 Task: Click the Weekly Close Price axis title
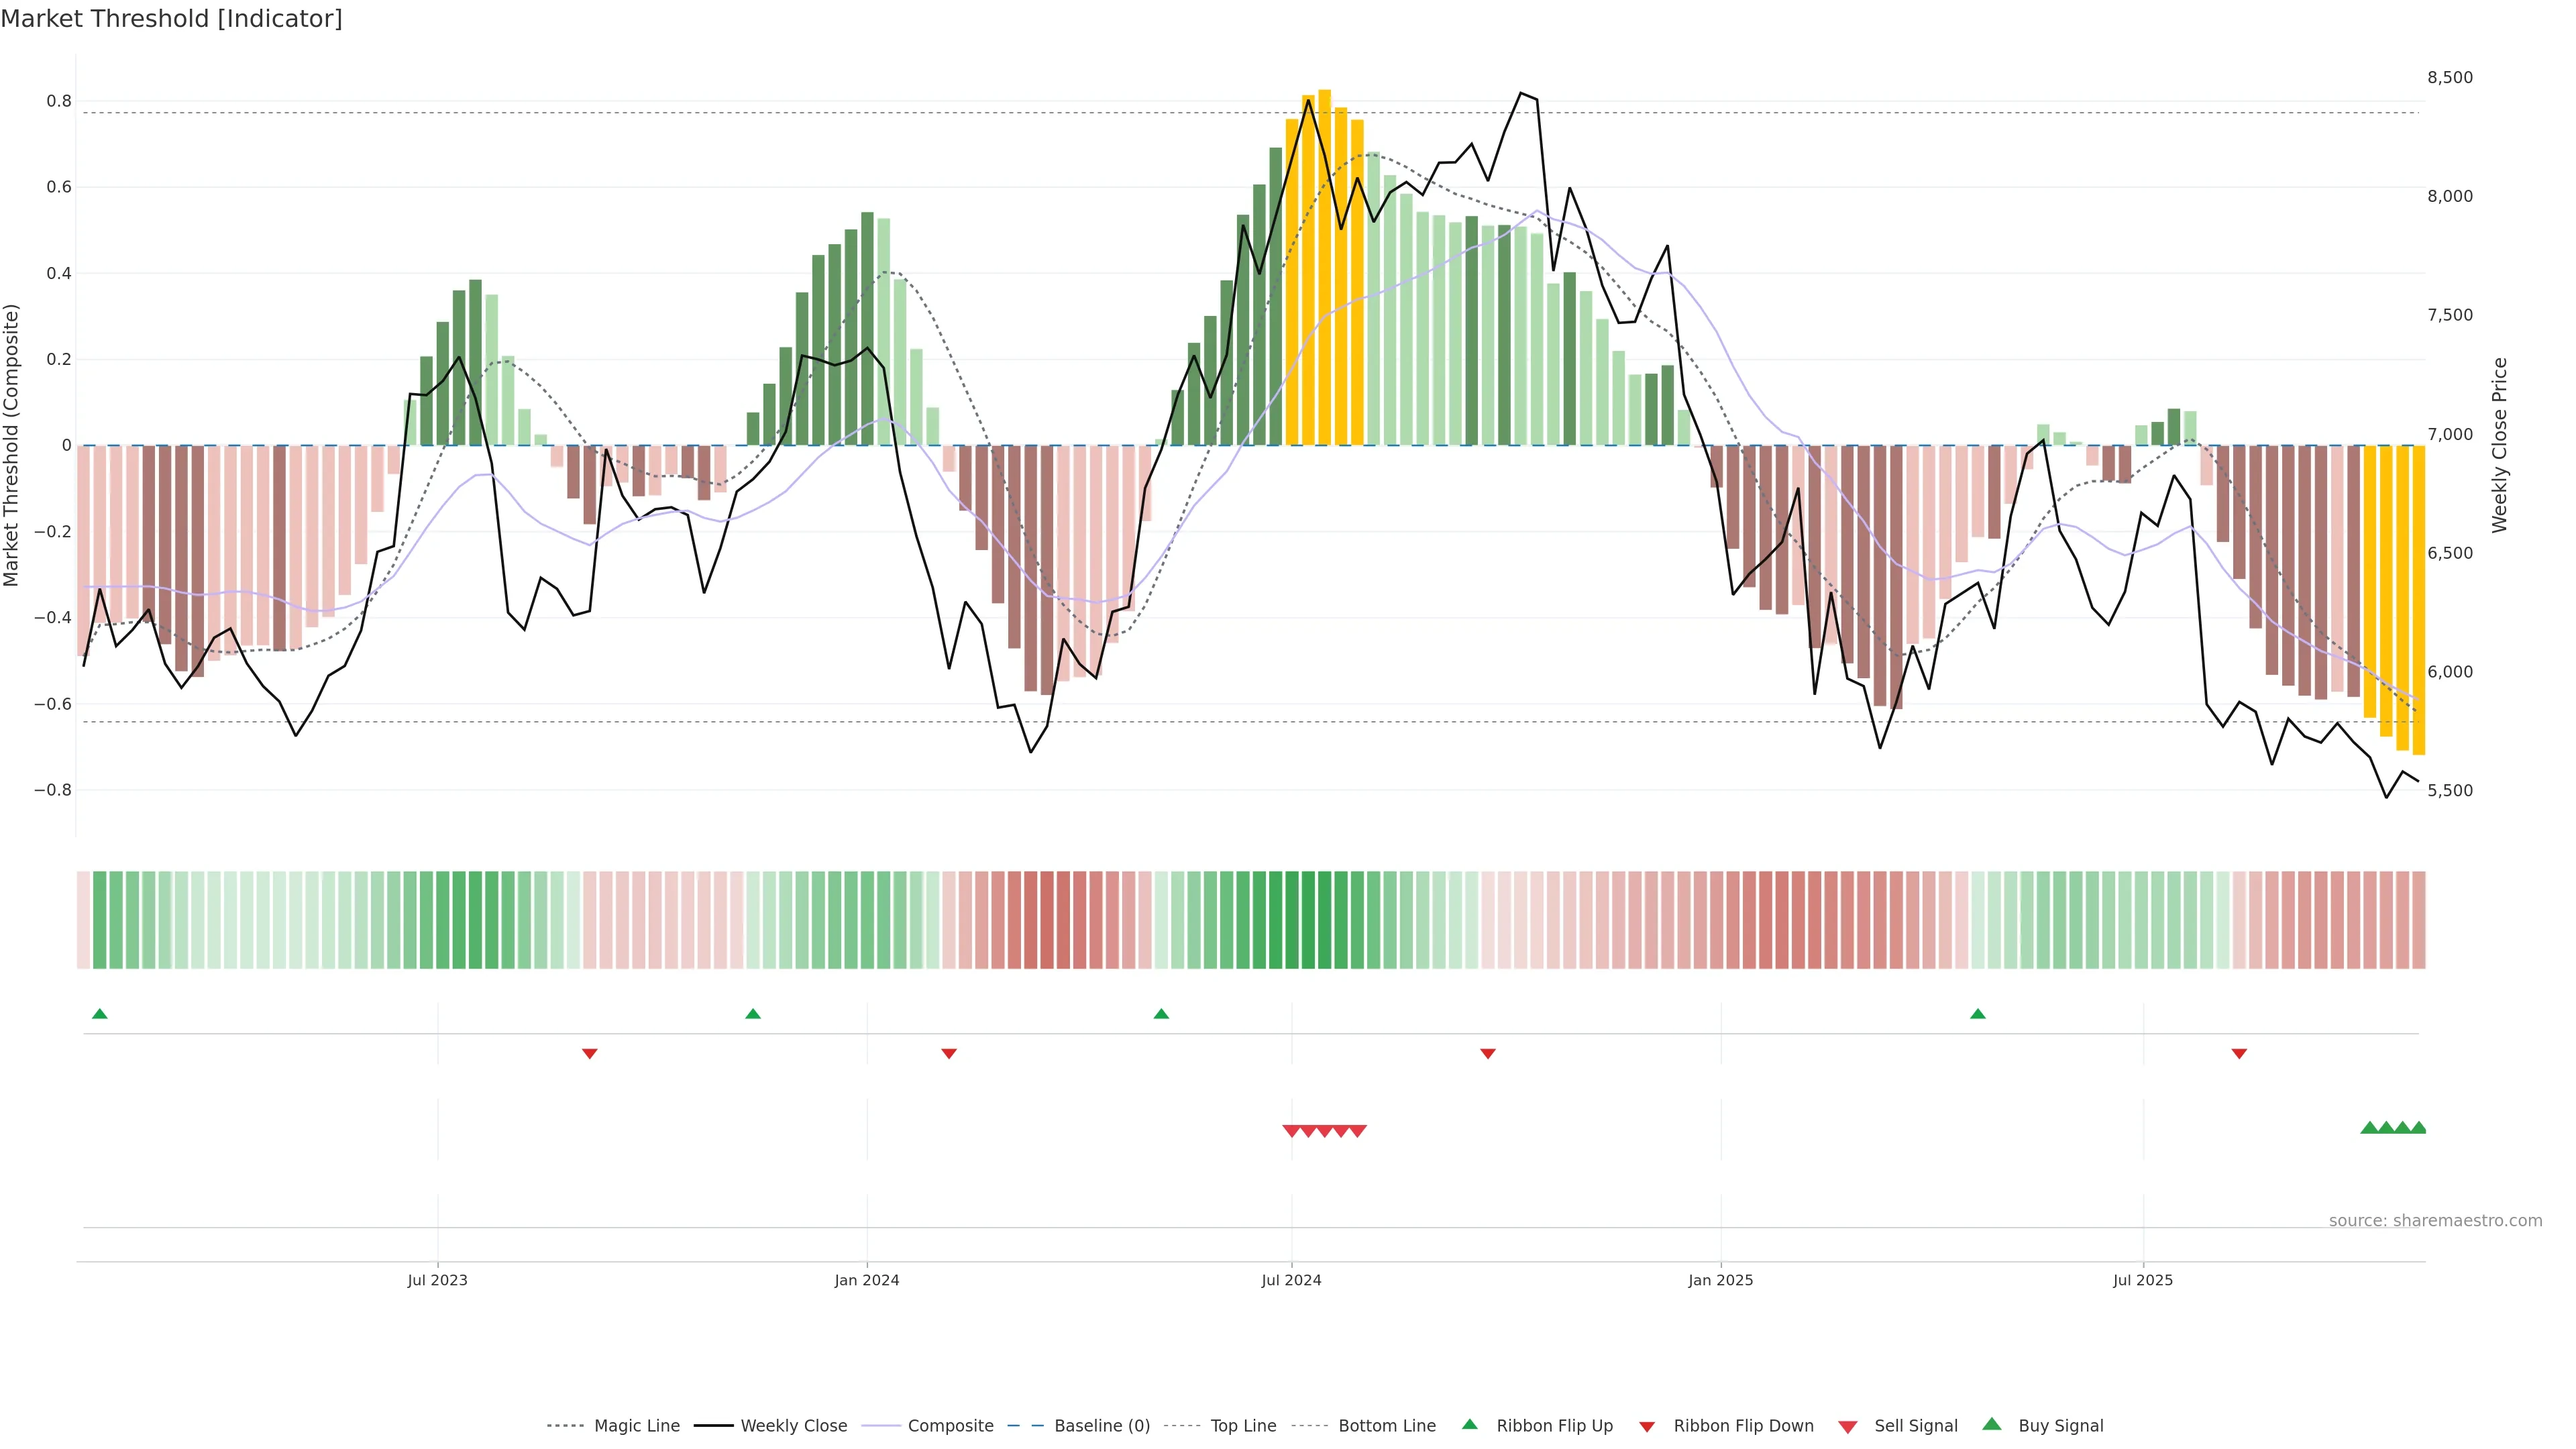tap(2499, 445)
